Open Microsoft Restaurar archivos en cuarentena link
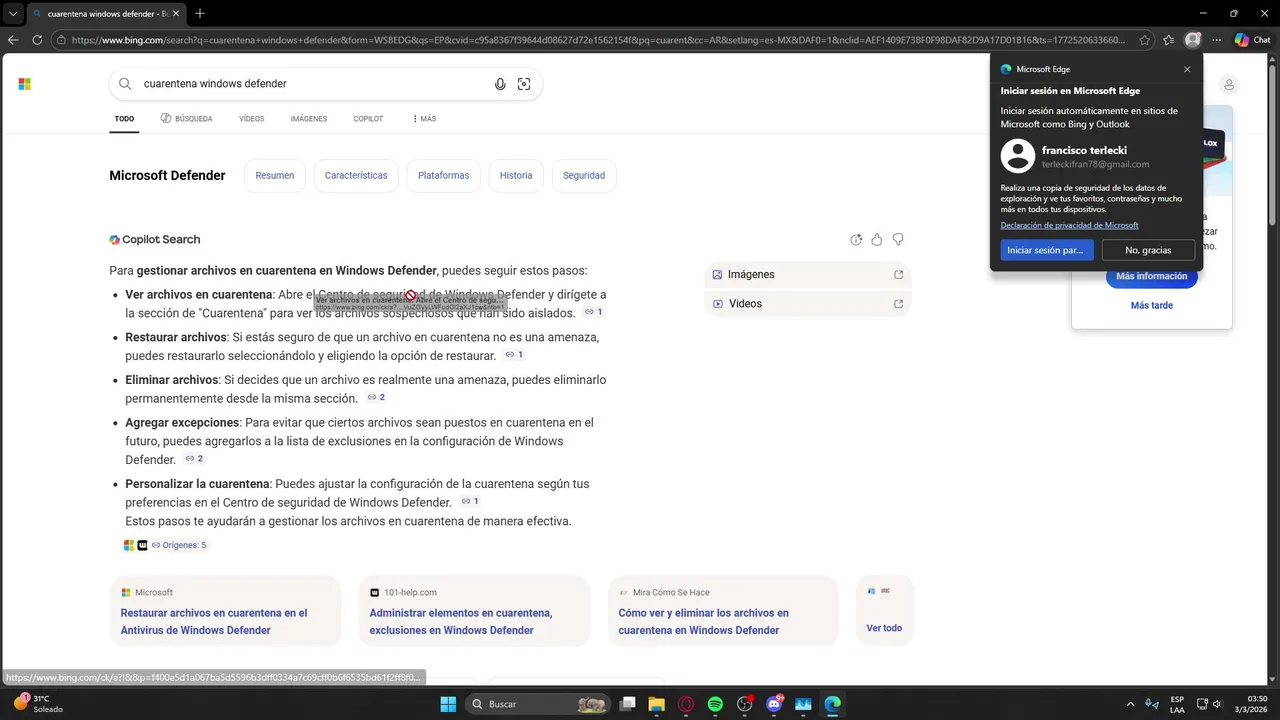The image size is (1280, 720). 225,611
